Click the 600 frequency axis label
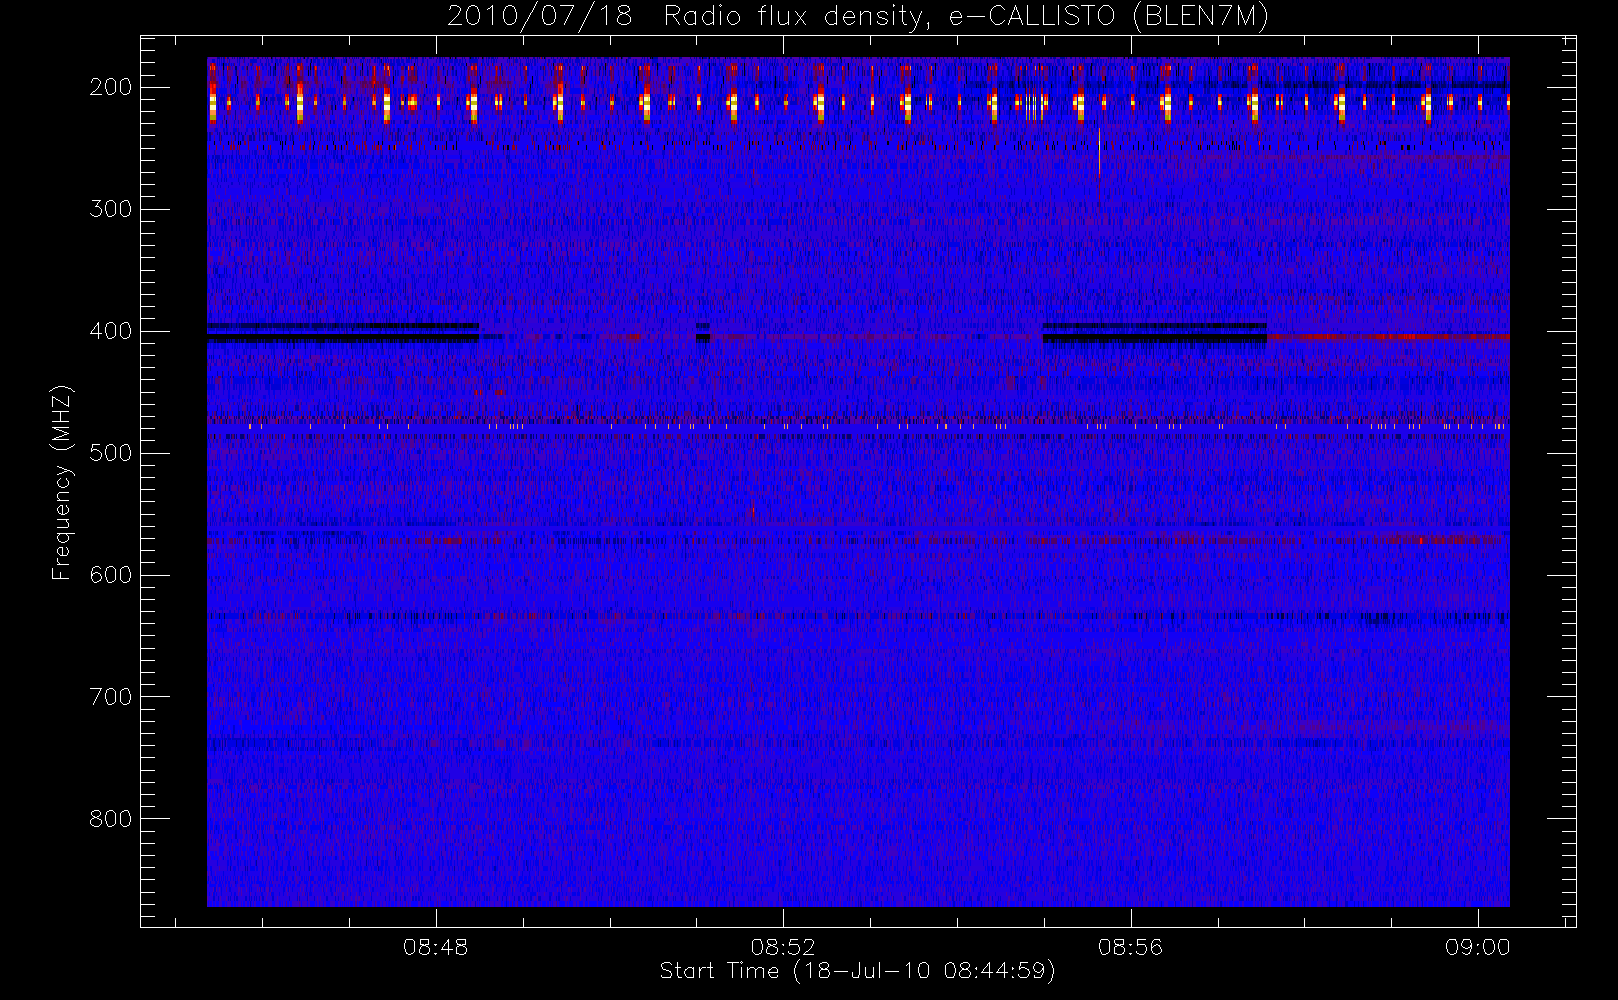Image resolution: width=1618 pixels, height=1000 pixels. [111, 575]
